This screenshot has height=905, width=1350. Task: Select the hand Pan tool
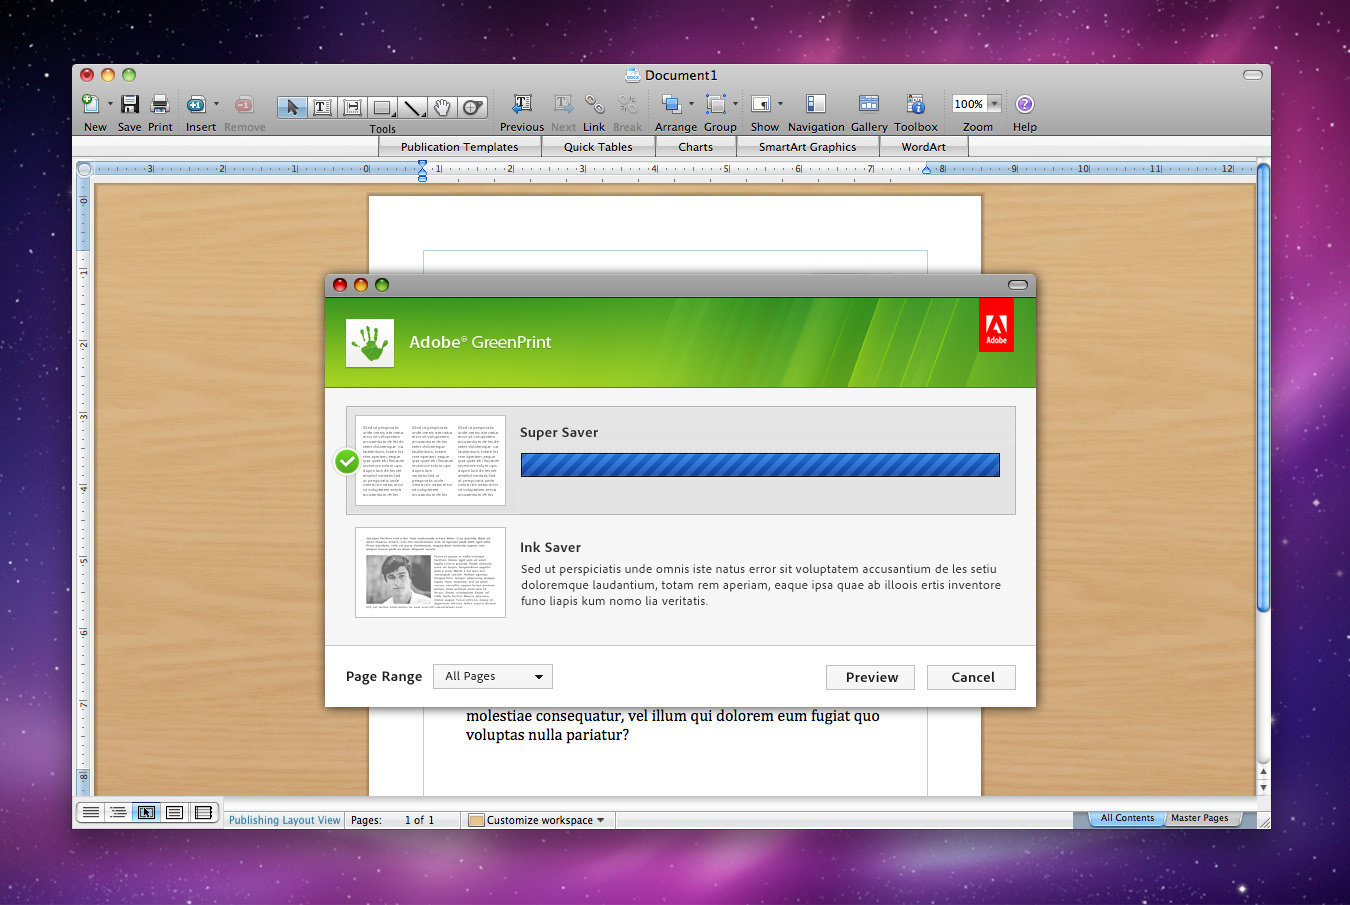pos(442,107)
